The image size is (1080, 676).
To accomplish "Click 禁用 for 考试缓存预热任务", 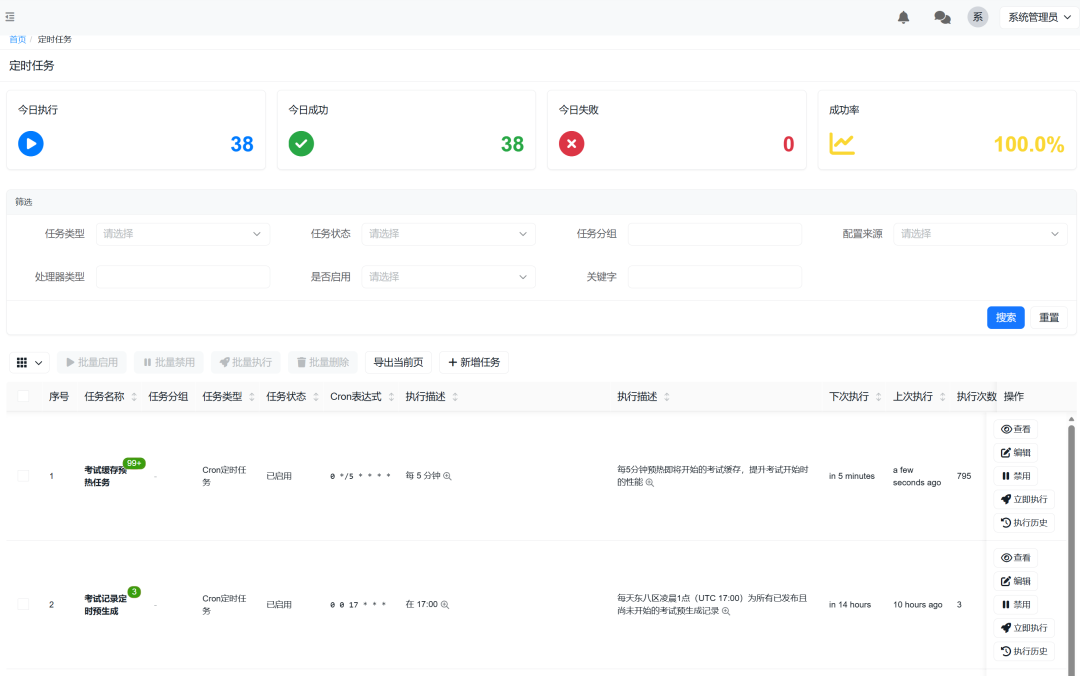I will tap(1015, 476).
